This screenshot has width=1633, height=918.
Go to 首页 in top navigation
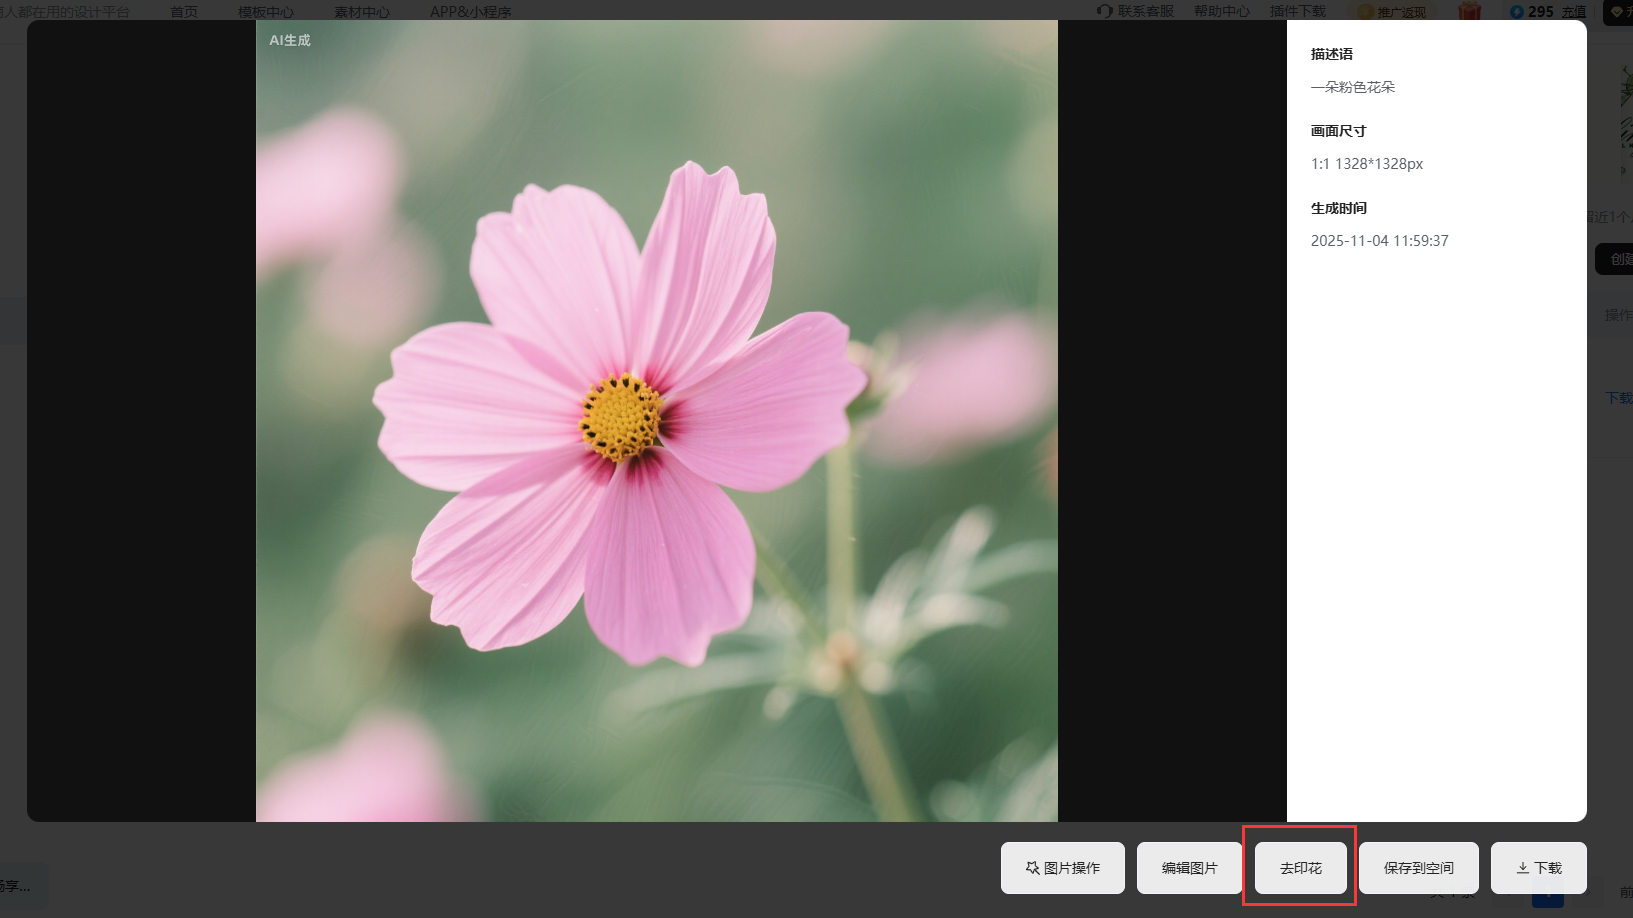click(184, 12)
